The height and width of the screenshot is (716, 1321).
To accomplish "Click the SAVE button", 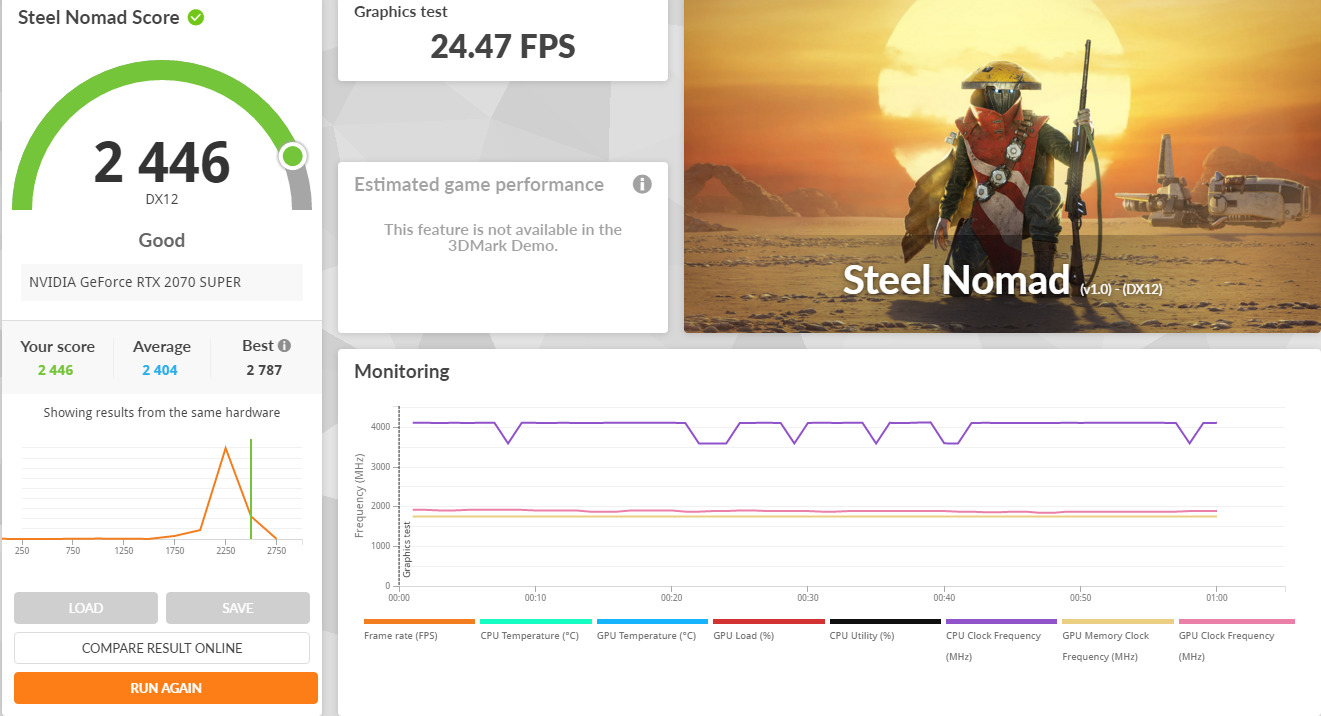I will [238, 608].
